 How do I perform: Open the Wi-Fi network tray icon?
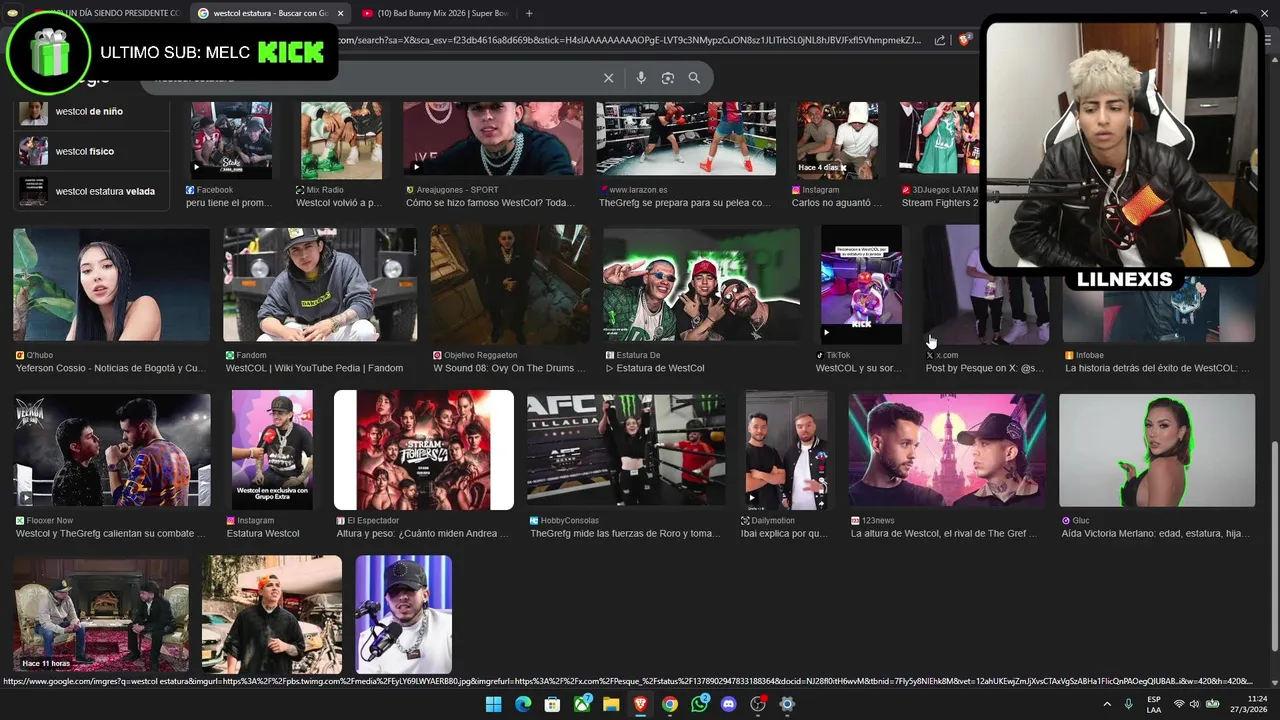1179,704
